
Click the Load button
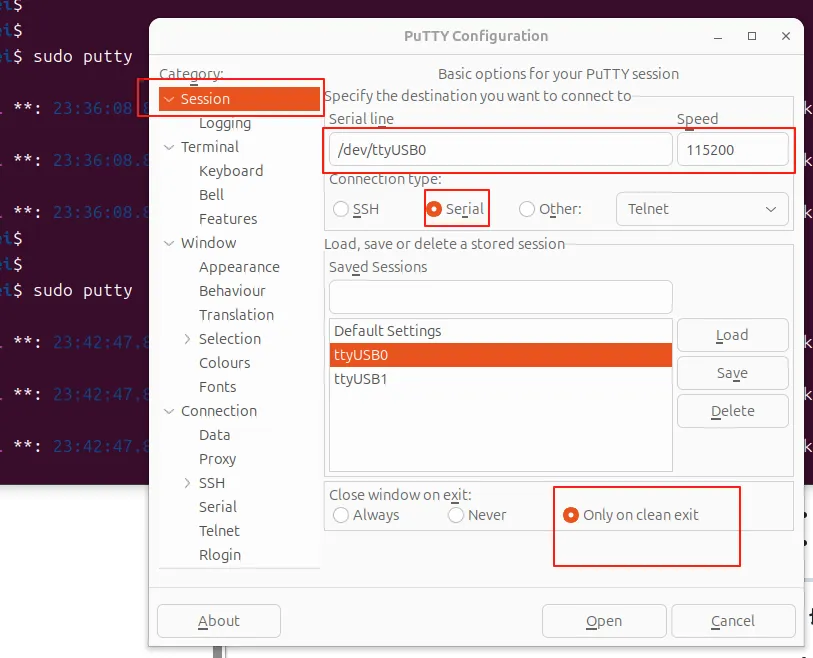tap(733, 335)
